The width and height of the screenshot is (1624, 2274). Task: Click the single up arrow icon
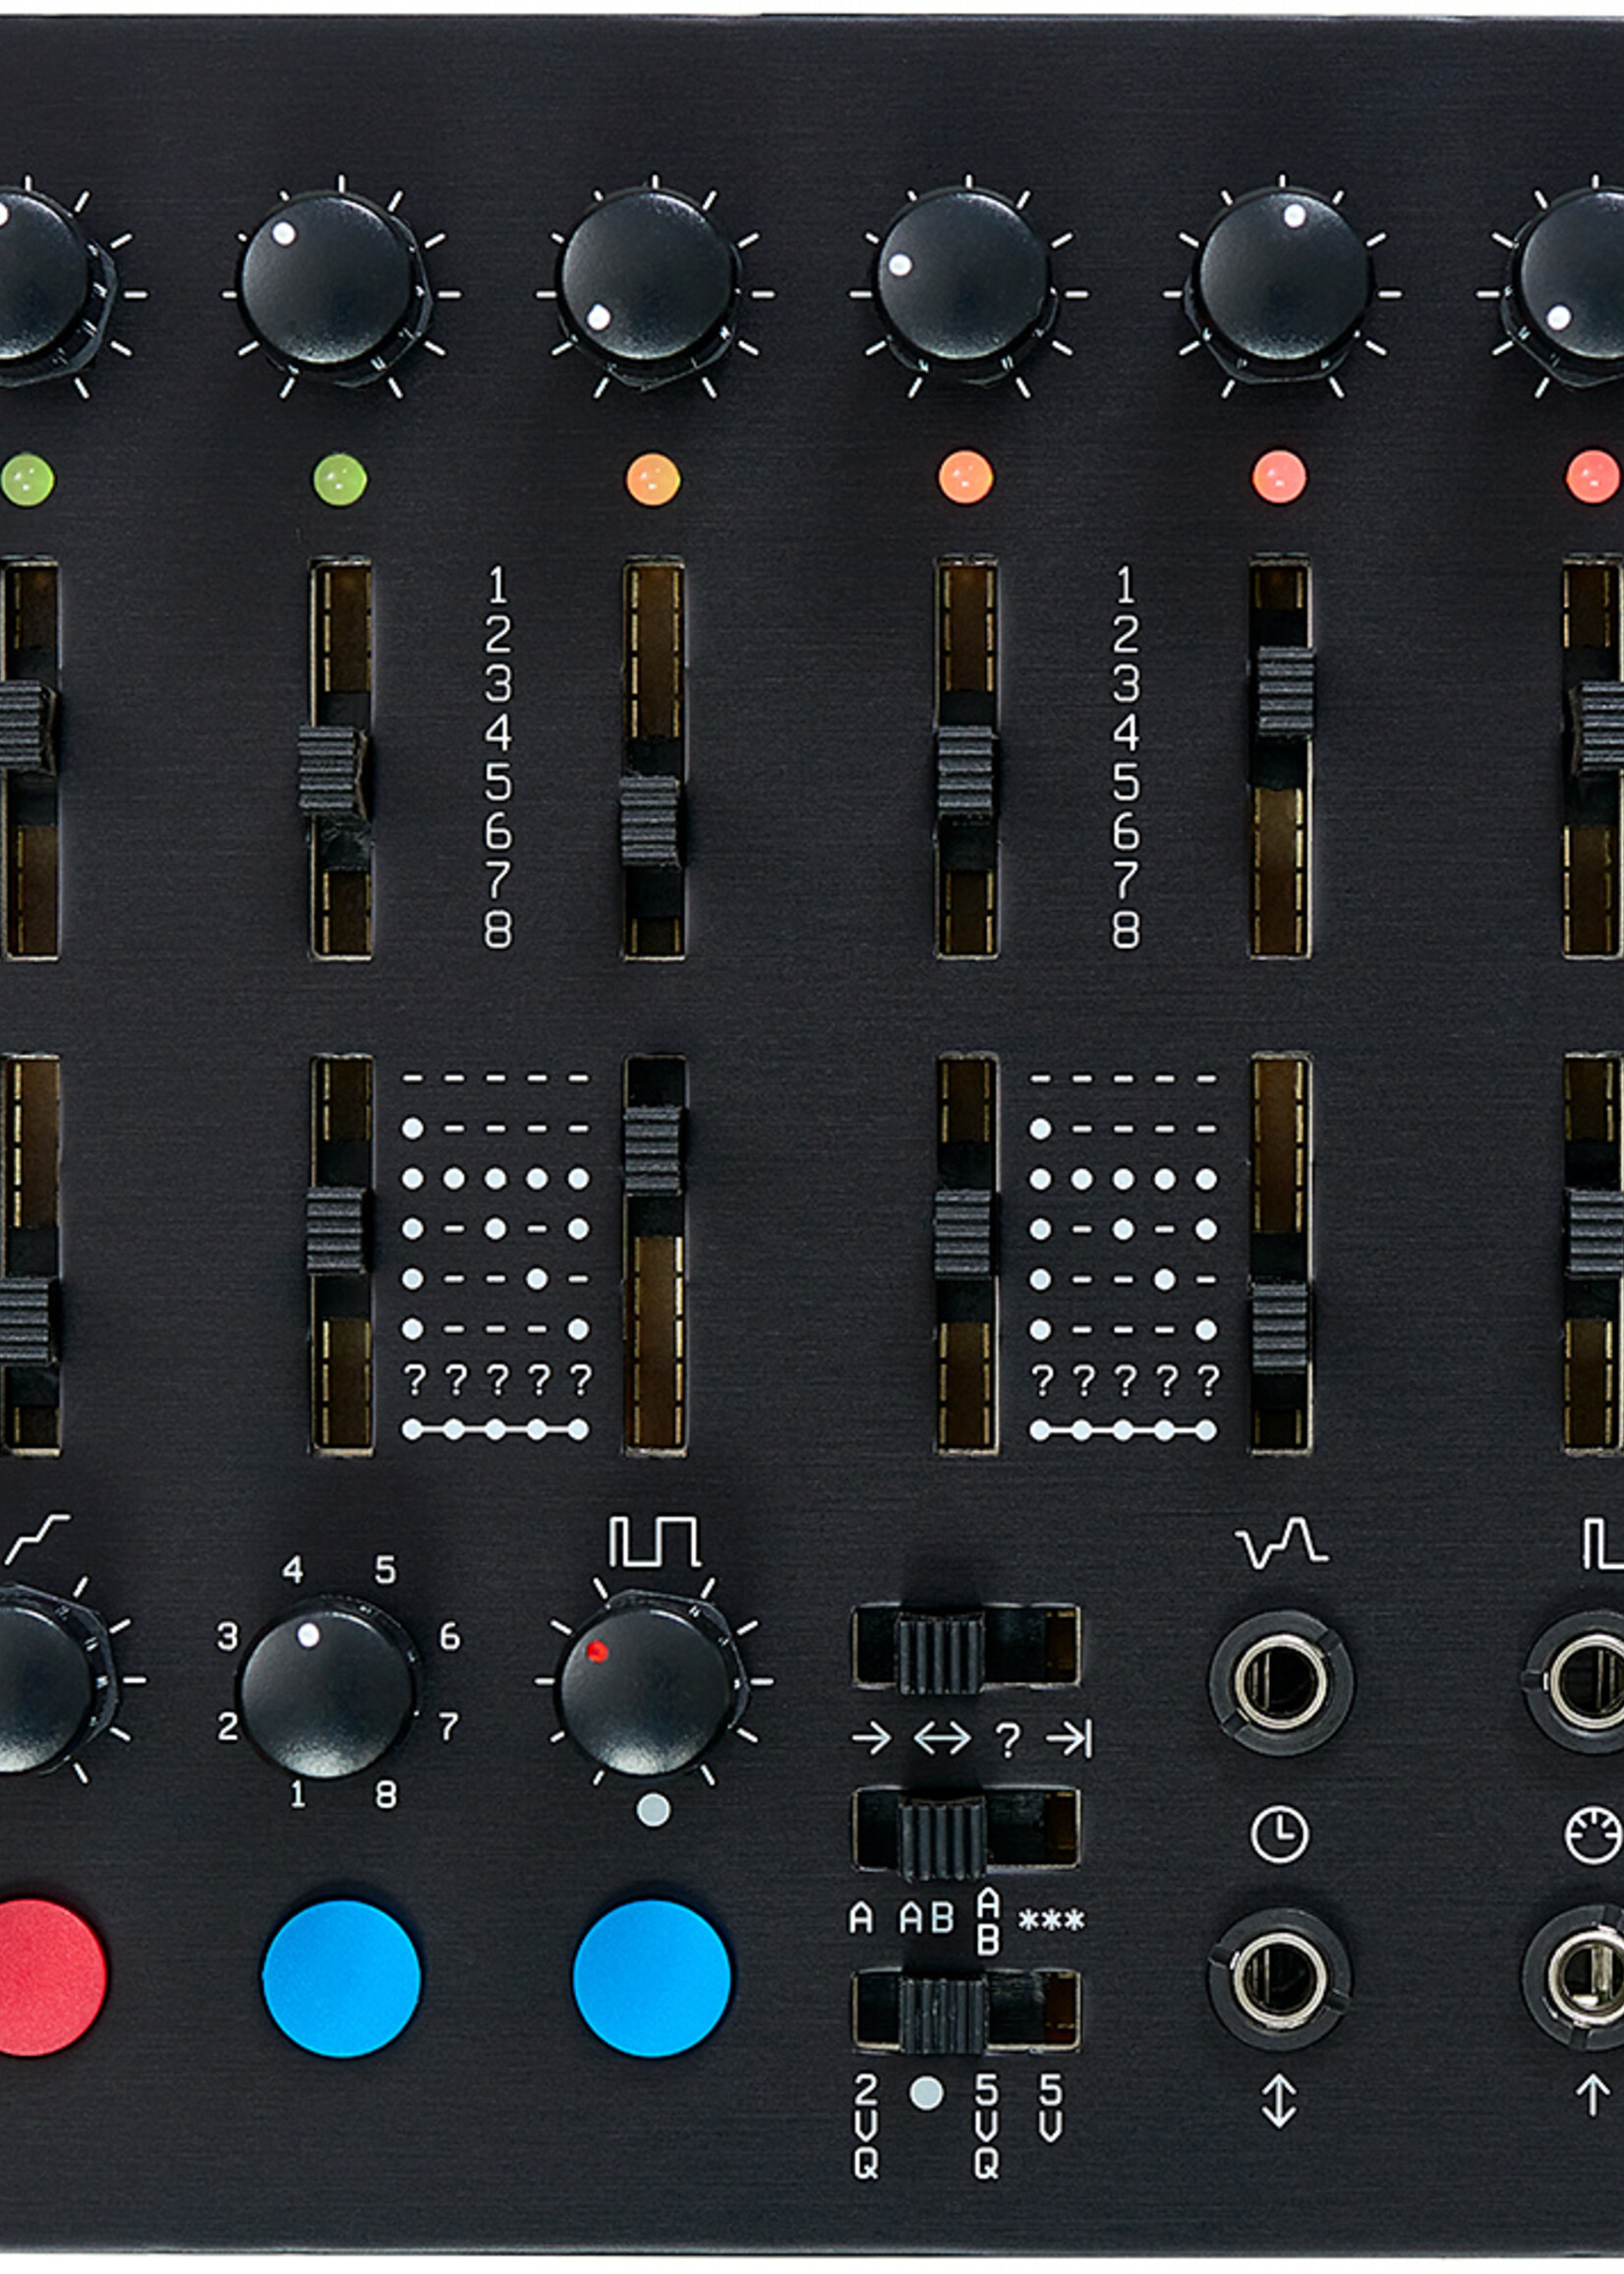(x=1593, y=2095)
